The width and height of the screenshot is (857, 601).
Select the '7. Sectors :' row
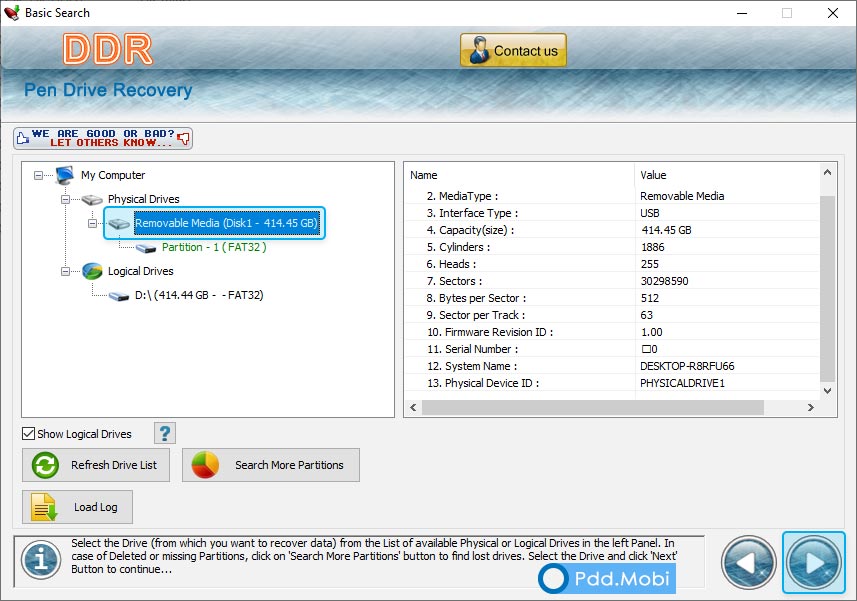pyautogui.click(x=612, y=281)
